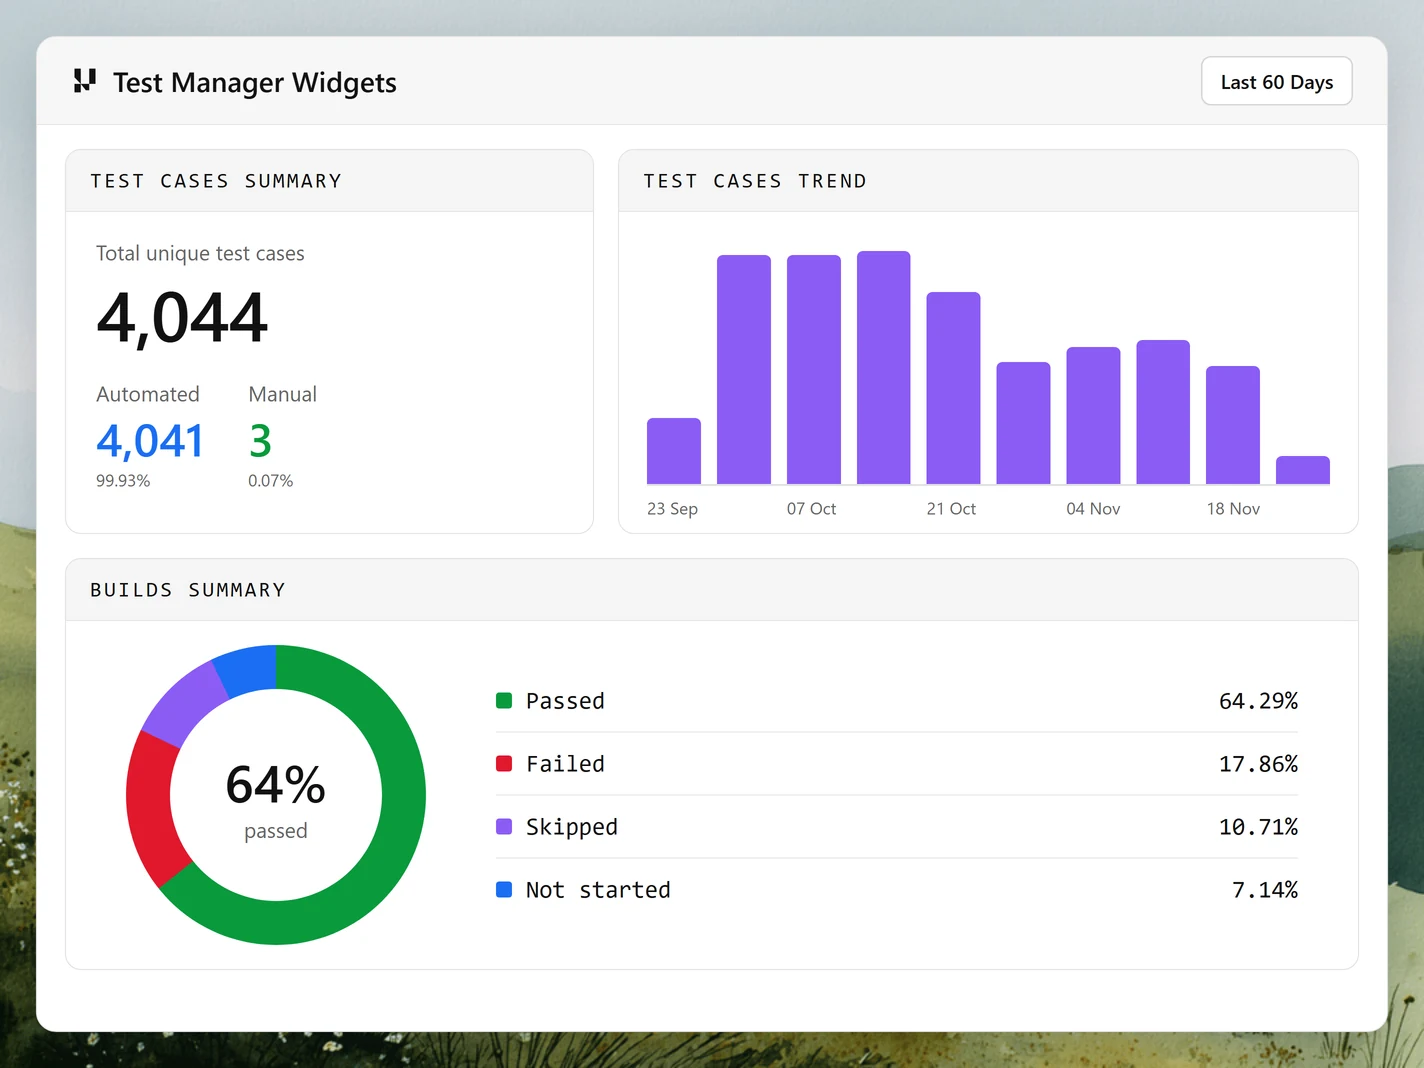
Task: Click the 99.93% automated percentage
Action: pos(123,481)
